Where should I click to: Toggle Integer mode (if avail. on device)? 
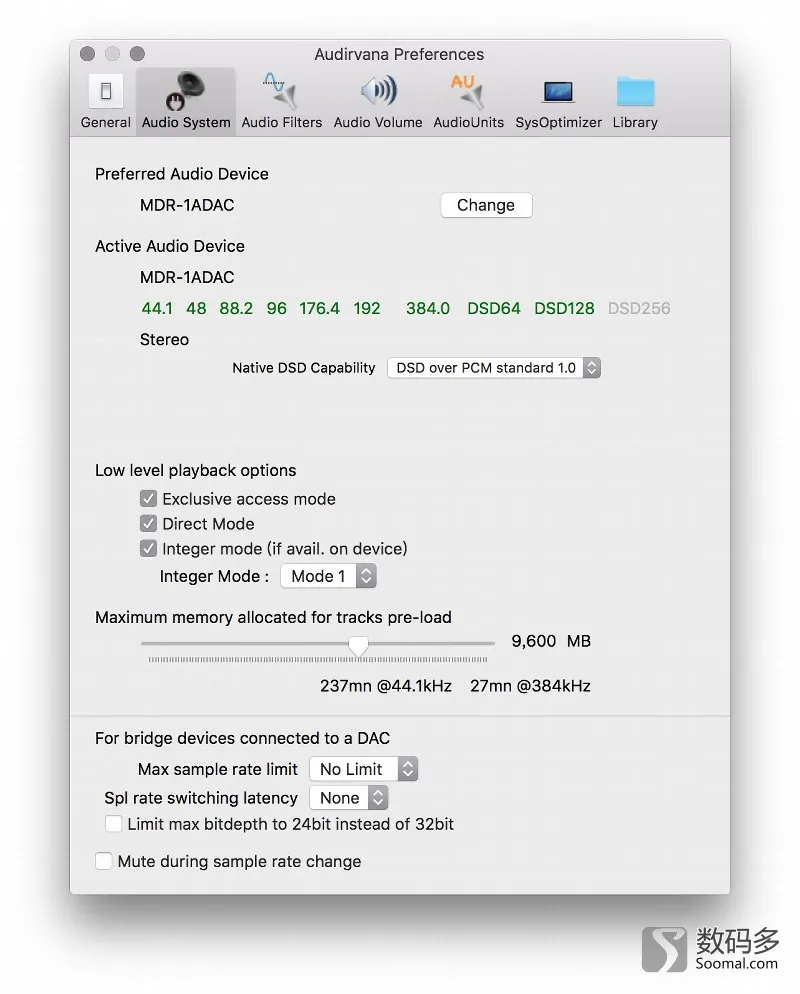pyautogui.click(x=148, y=548)
